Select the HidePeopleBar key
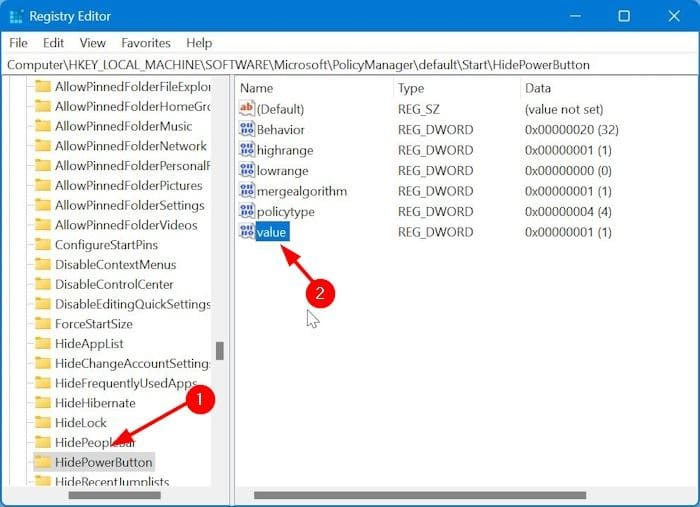This screenshot has height=507, width=700. coord(95,442)
